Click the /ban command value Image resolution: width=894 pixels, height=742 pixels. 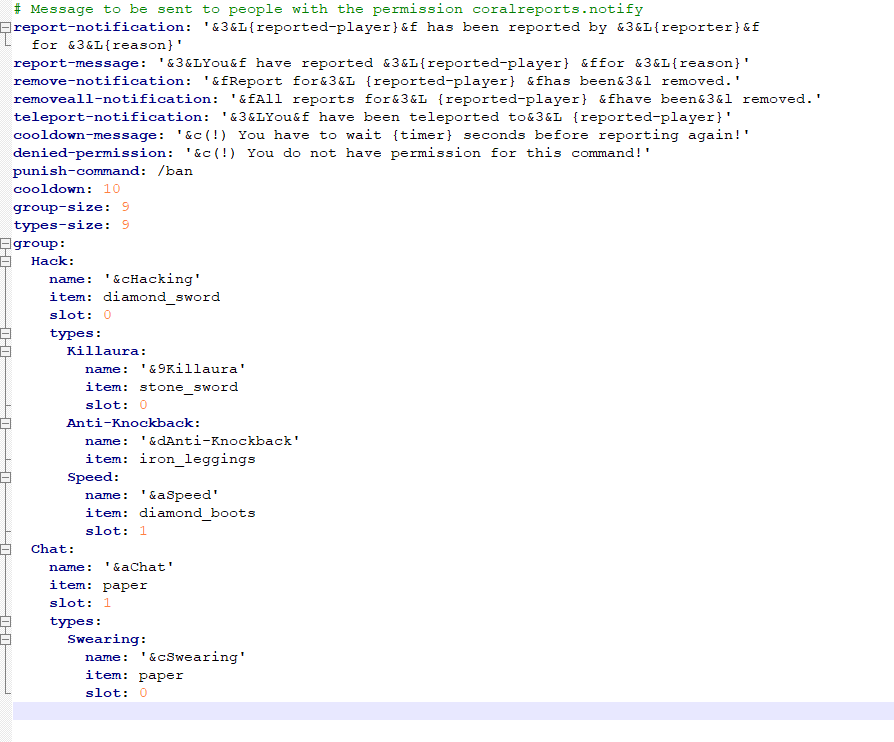pos(175,171)
